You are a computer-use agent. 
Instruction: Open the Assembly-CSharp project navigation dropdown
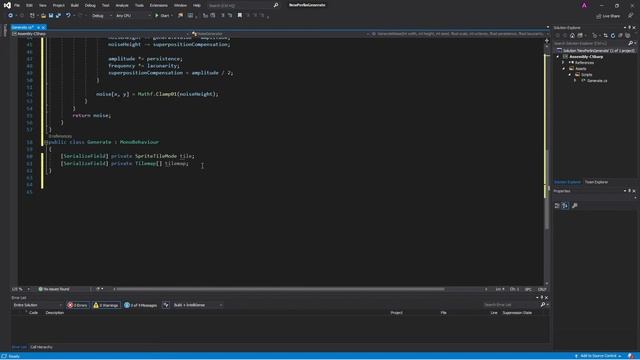click(x=100, y=34)
